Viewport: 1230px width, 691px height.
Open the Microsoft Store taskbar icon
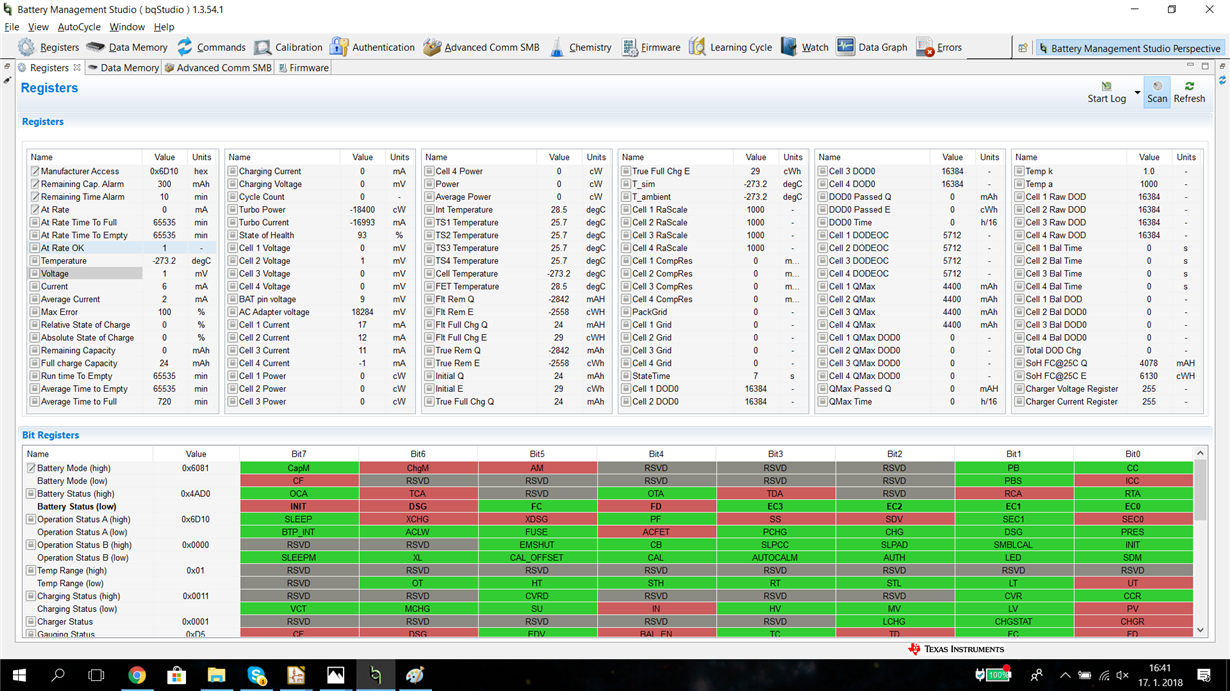coord(176,675)
